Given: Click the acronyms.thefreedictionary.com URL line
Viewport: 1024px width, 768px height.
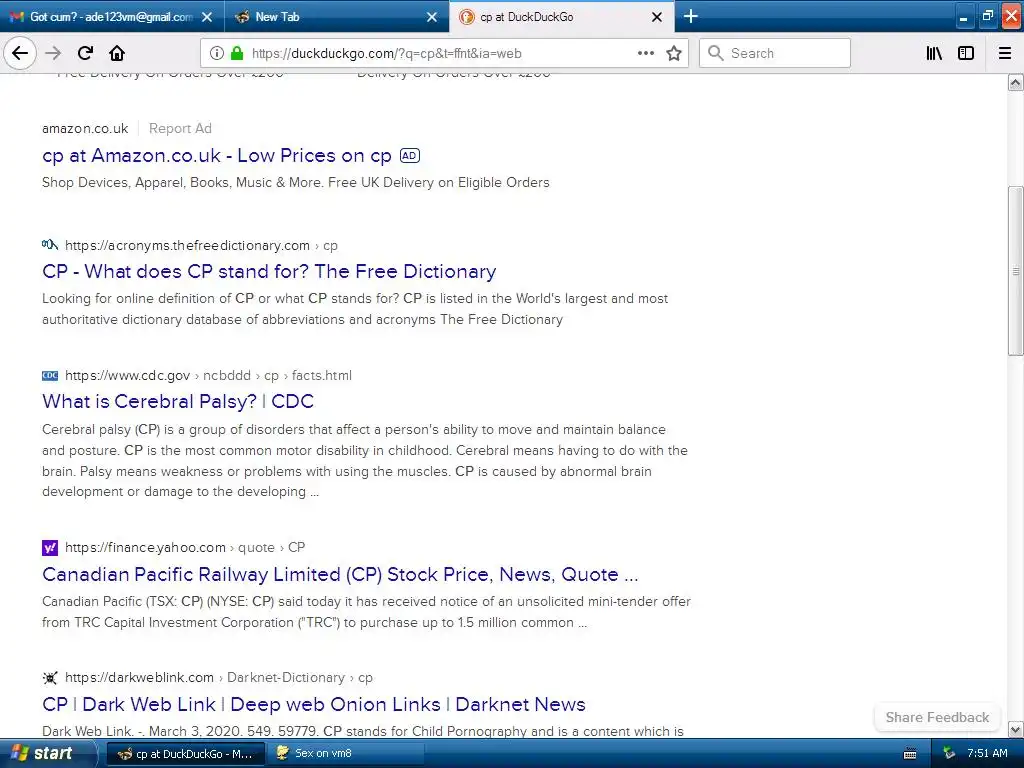Looking at the screenshot, I should coord(201,246).
